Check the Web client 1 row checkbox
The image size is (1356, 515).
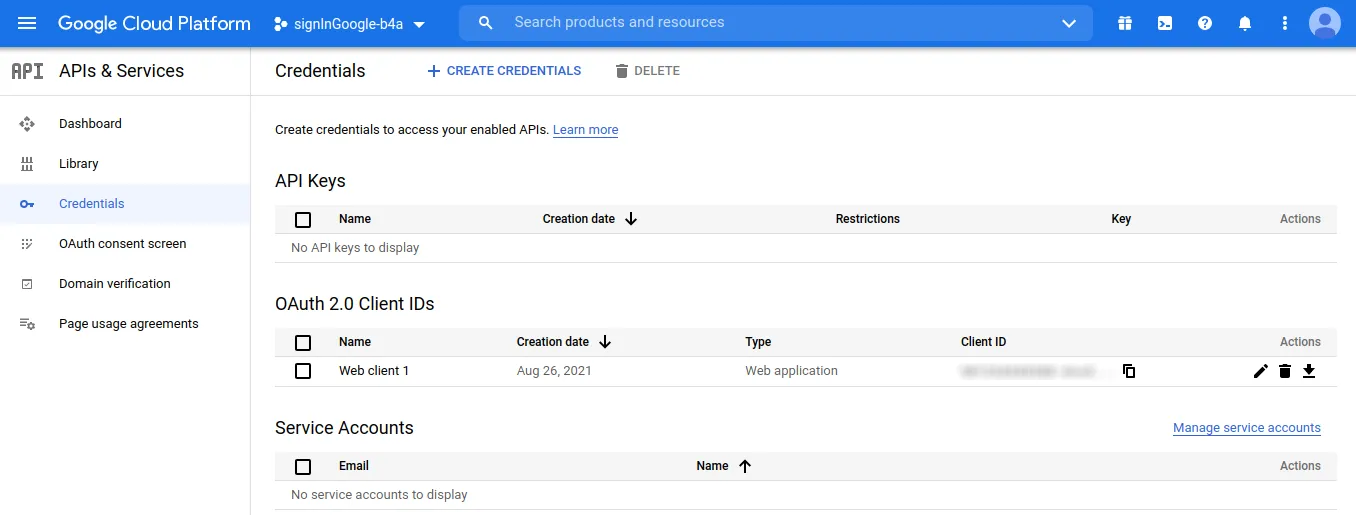303,371
